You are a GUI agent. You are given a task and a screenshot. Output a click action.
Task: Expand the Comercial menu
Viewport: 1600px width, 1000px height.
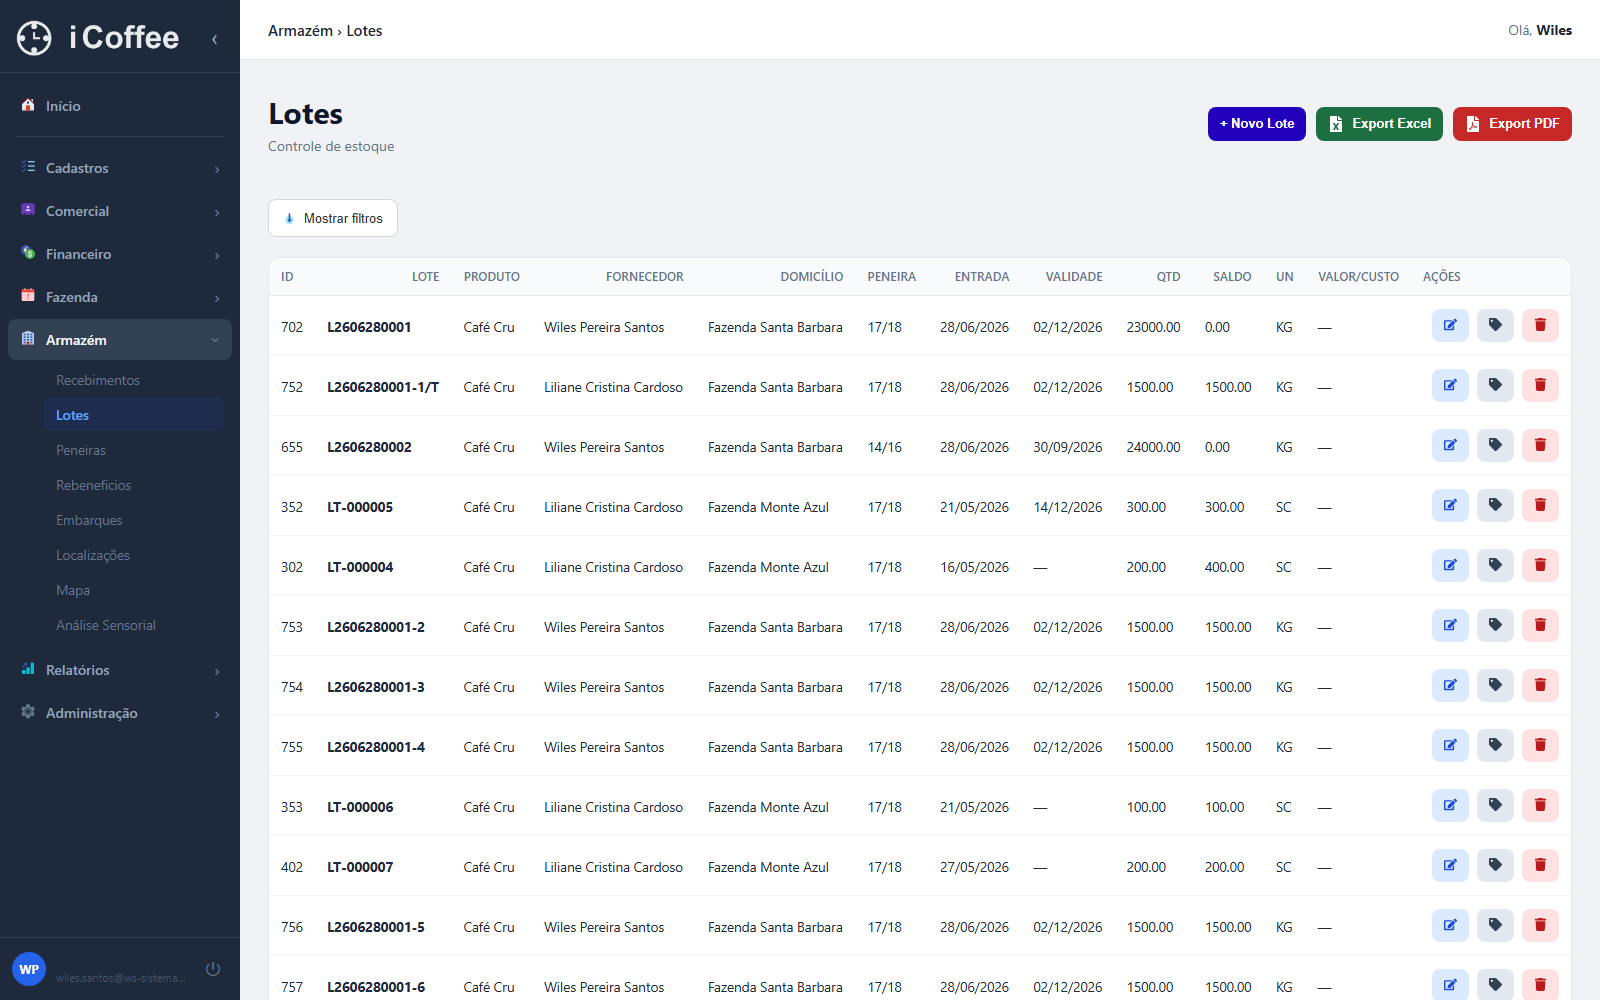click(x=120, y=211)
